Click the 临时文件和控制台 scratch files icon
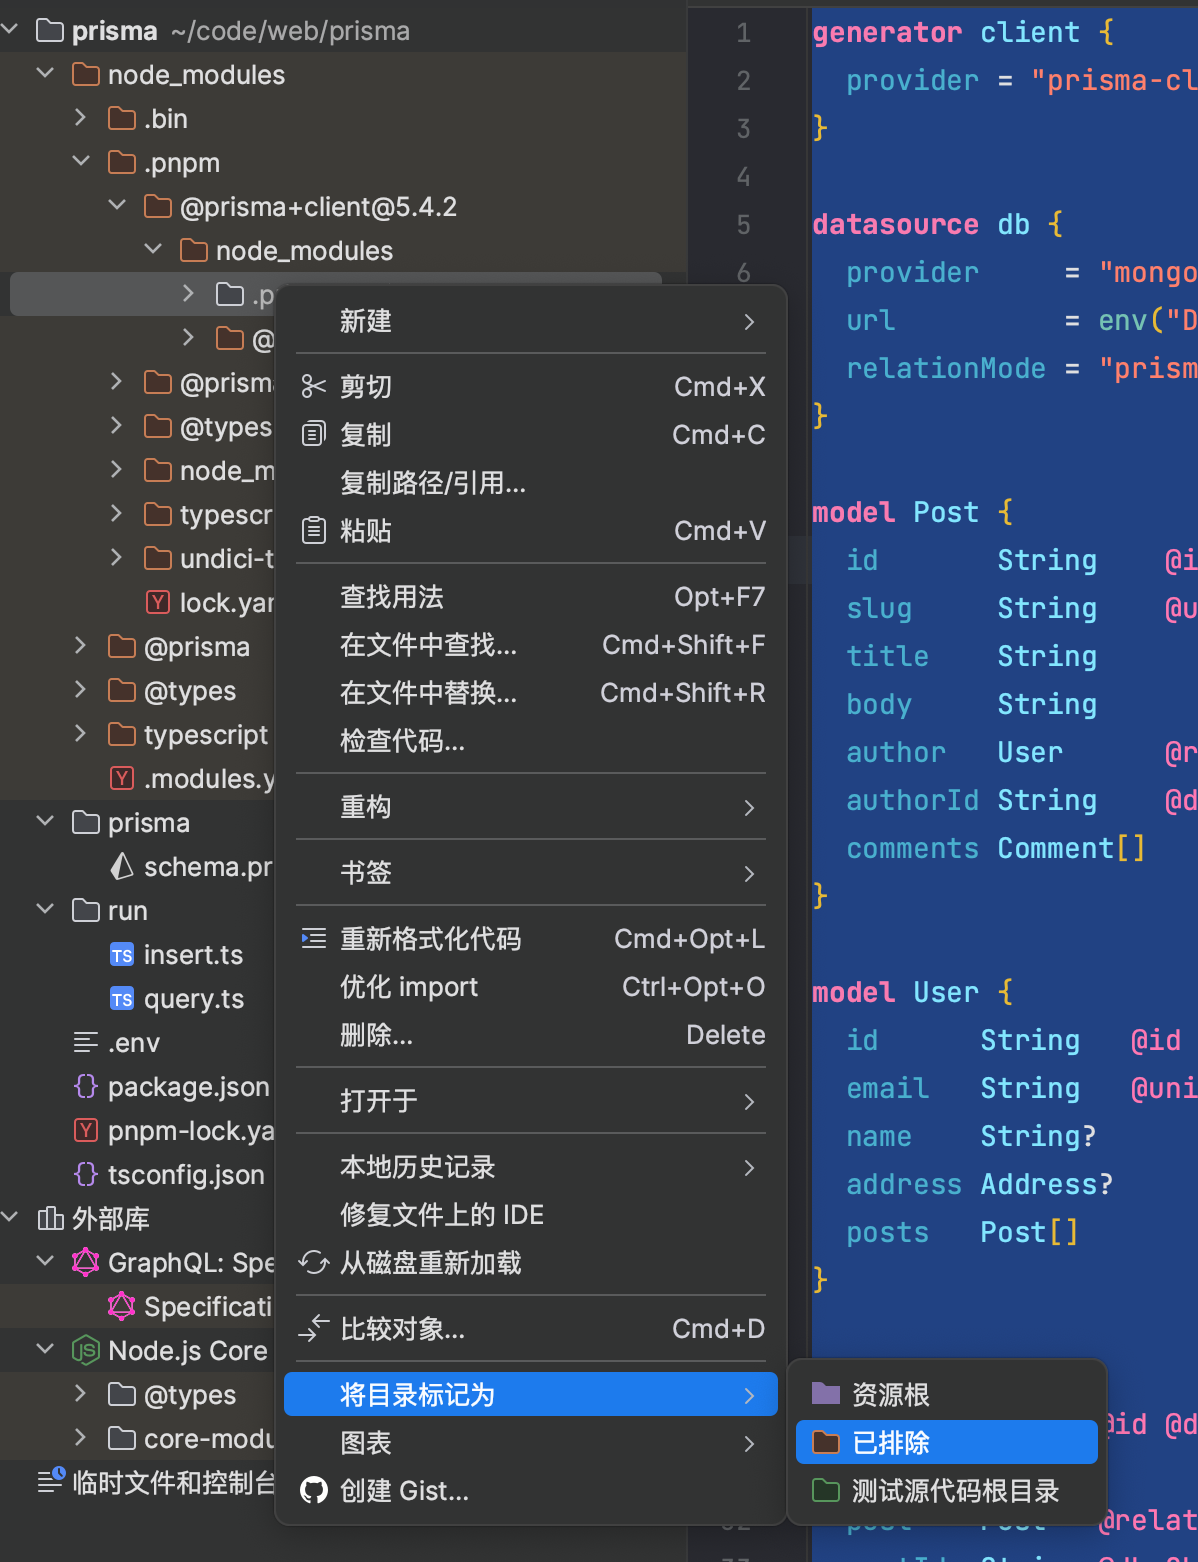This screenshot has height=1562, width=1198. (50, 1483)
